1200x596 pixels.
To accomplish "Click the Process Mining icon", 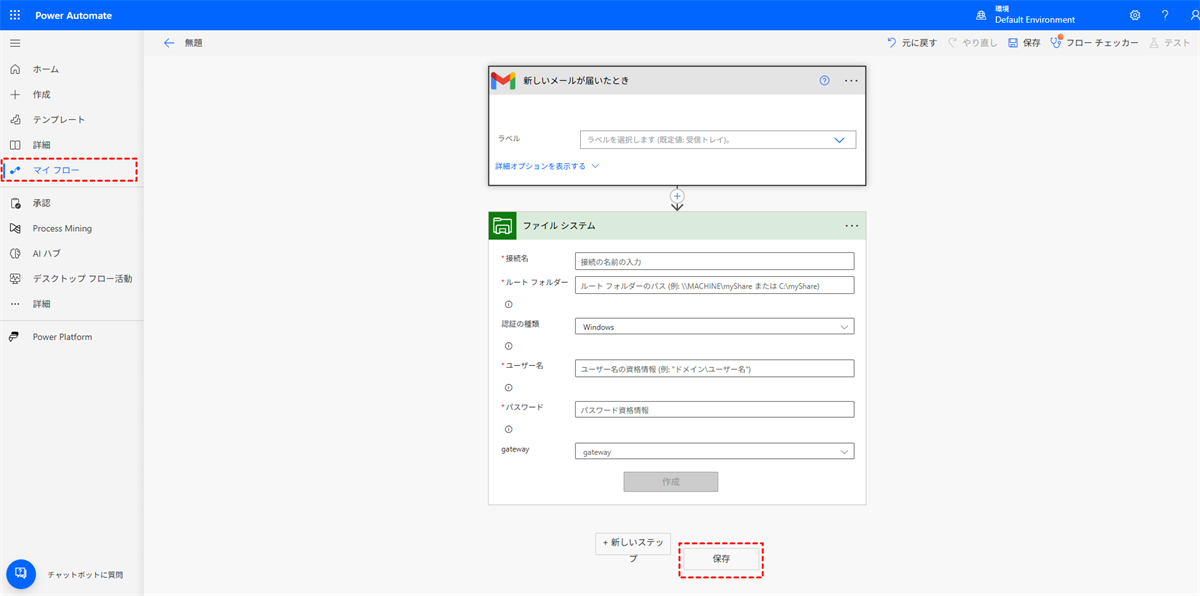I will point(15,228).
